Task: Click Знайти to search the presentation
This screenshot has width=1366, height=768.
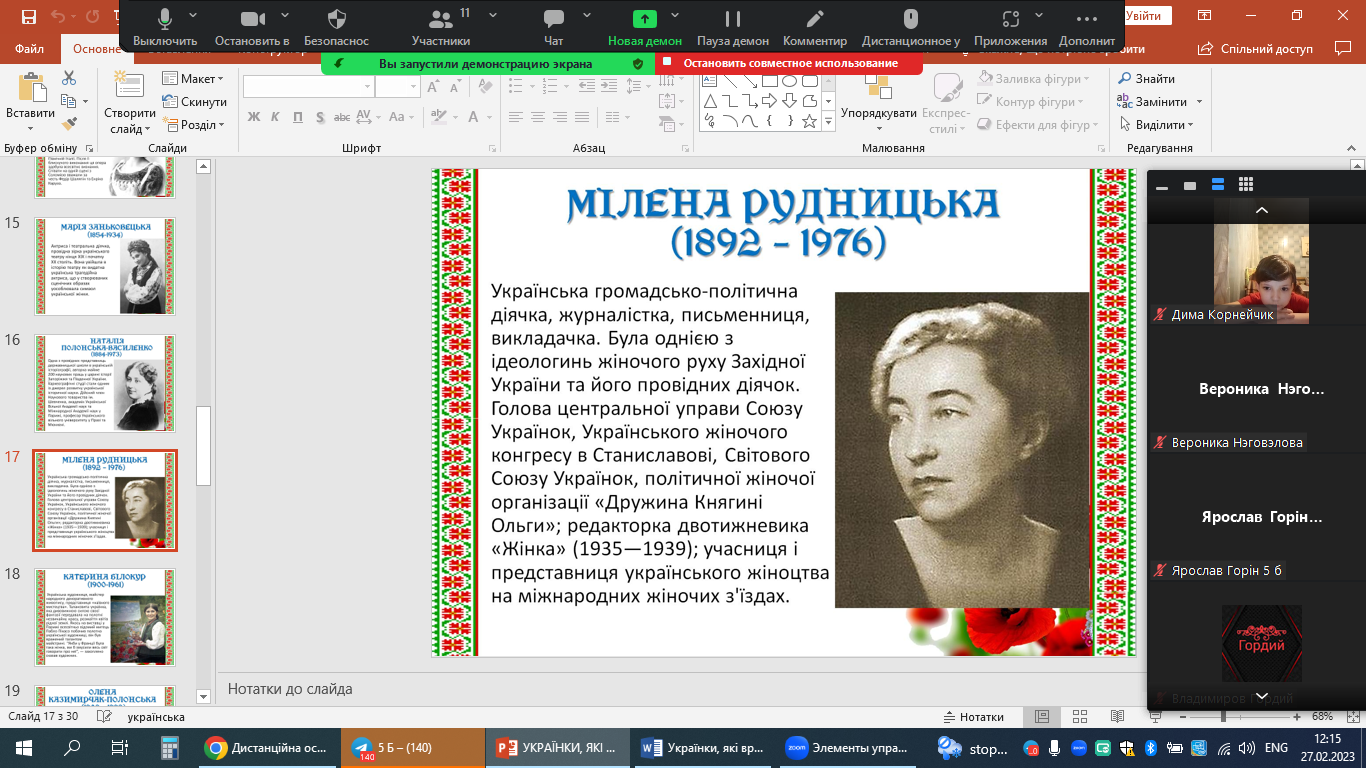Action: (1146, 79)
